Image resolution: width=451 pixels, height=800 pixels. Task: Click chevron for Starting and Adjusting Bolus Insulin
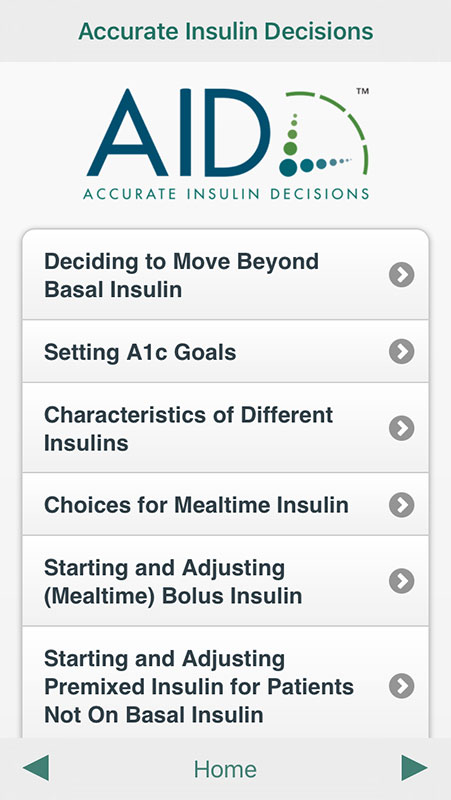pos(402,581)
